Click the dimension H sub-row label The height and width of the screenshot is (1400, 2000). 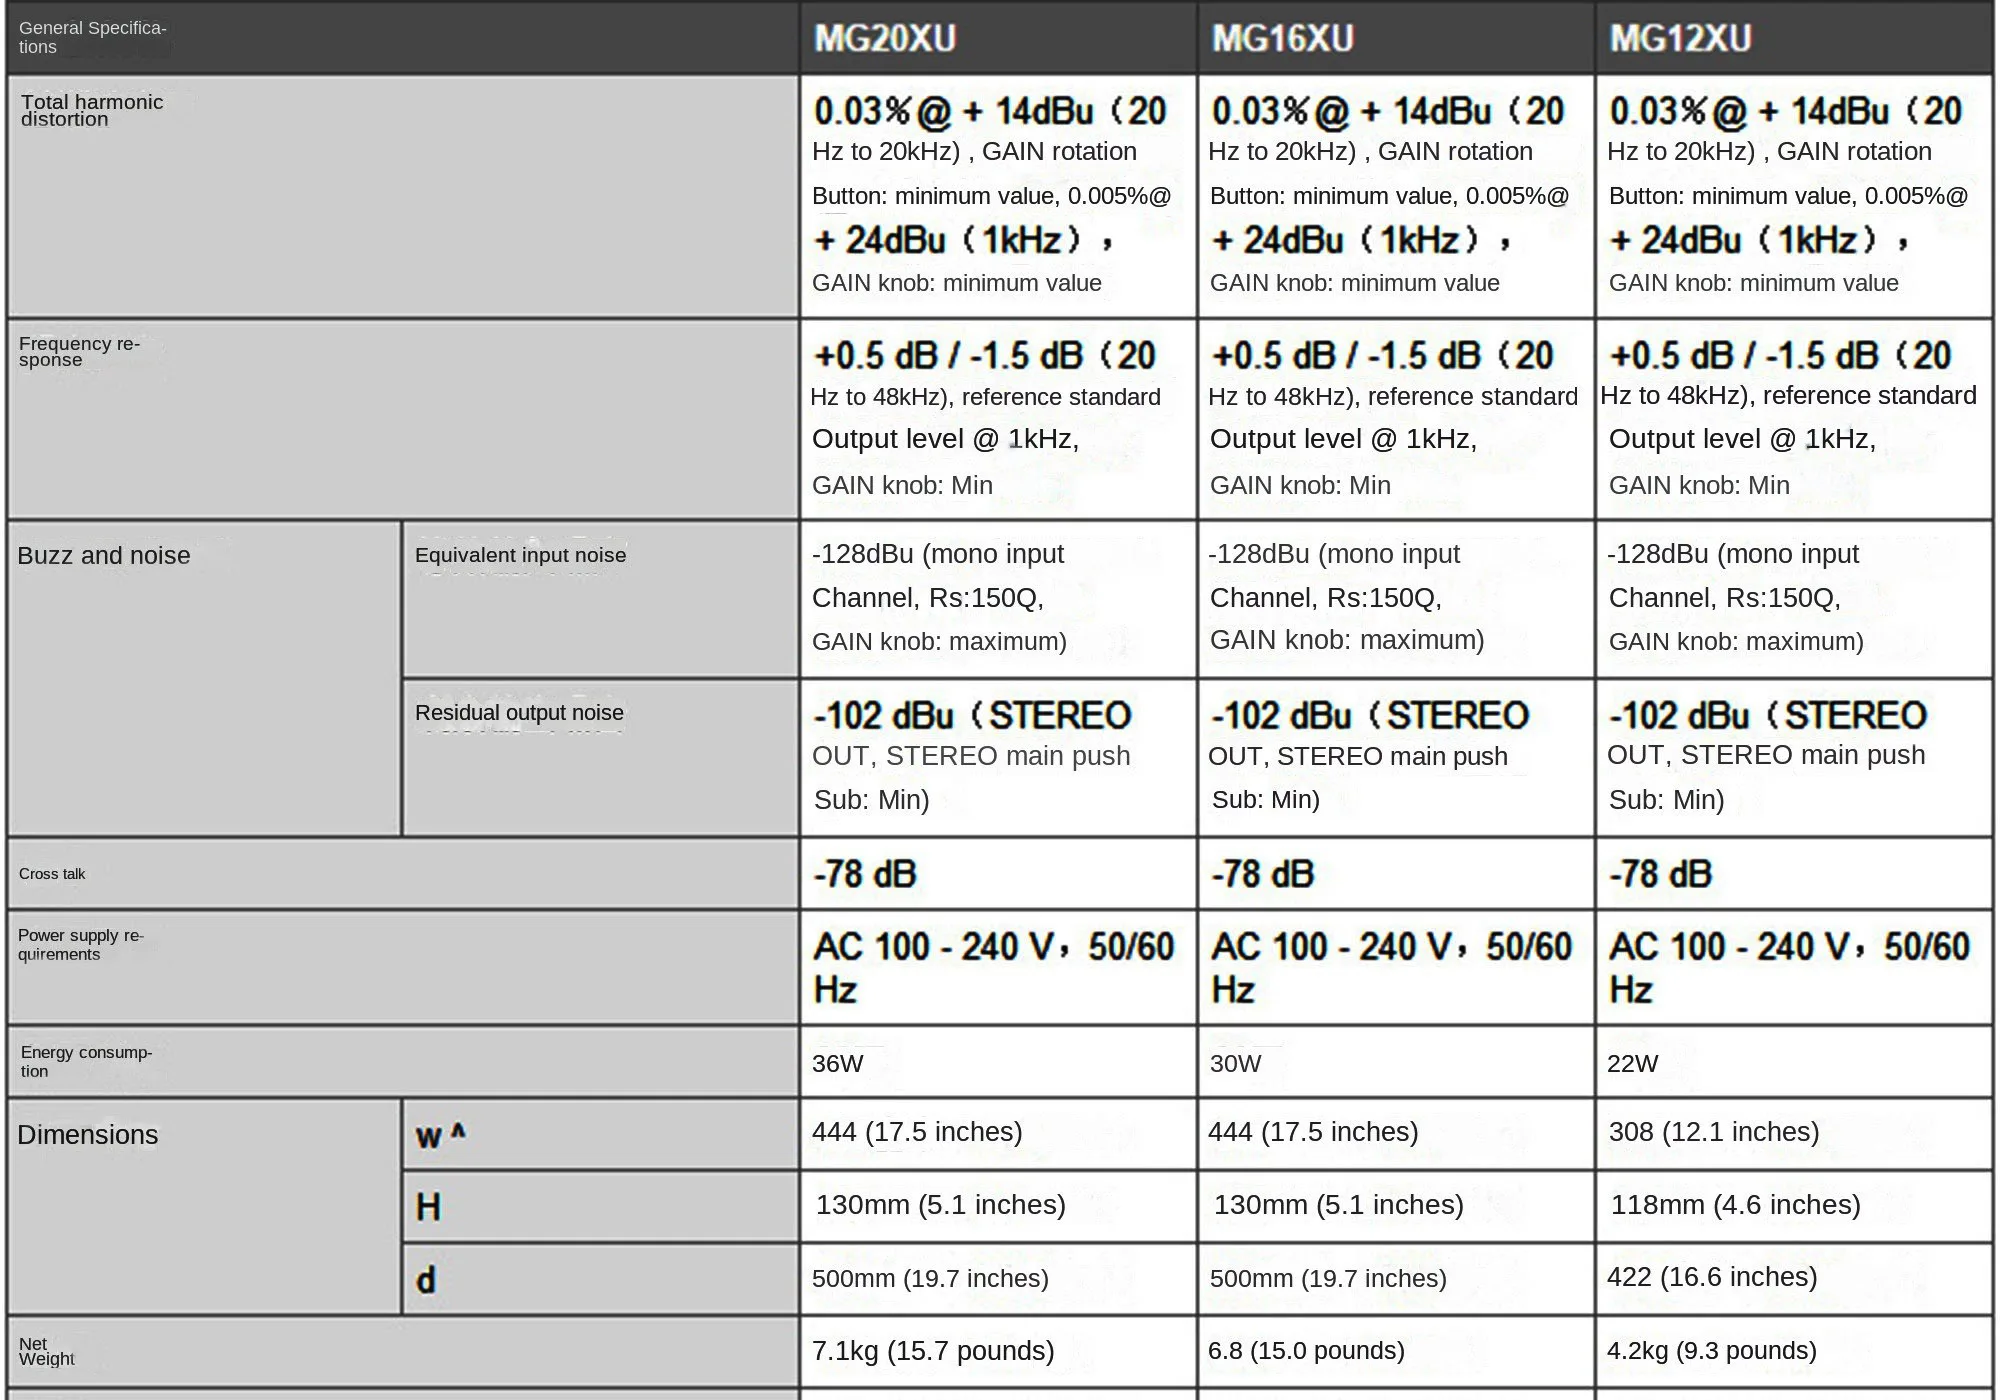tap(428, 1207)
